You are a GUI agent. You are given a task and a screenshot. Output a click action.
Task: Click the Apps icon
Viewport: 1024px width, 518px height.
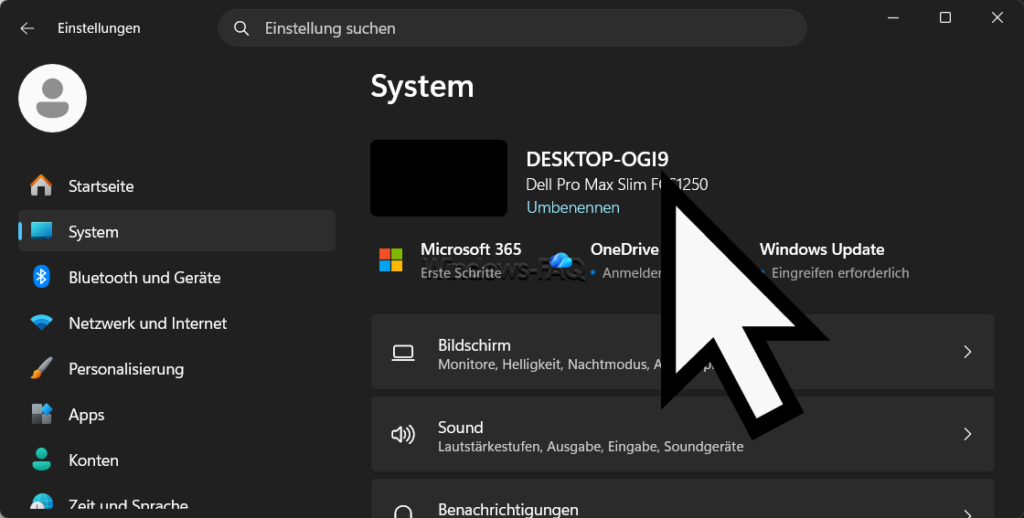pos(41,414)
